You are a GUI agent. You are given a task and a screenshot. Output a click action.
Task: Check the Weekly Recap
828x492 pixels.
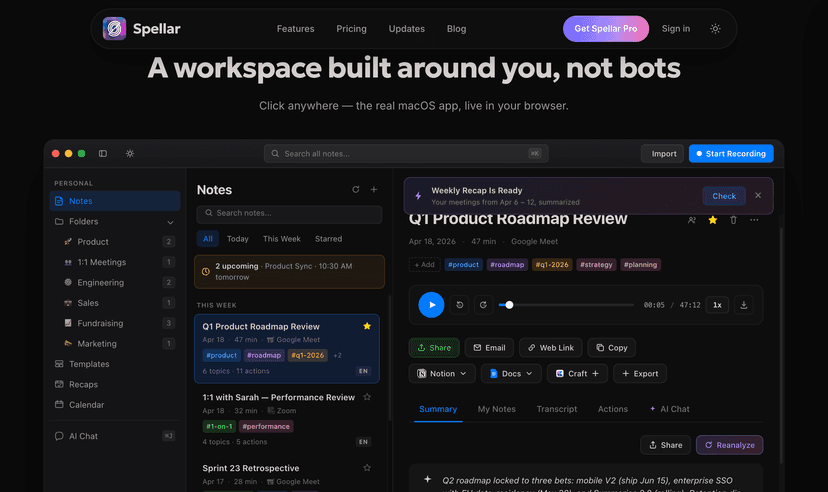723,196
